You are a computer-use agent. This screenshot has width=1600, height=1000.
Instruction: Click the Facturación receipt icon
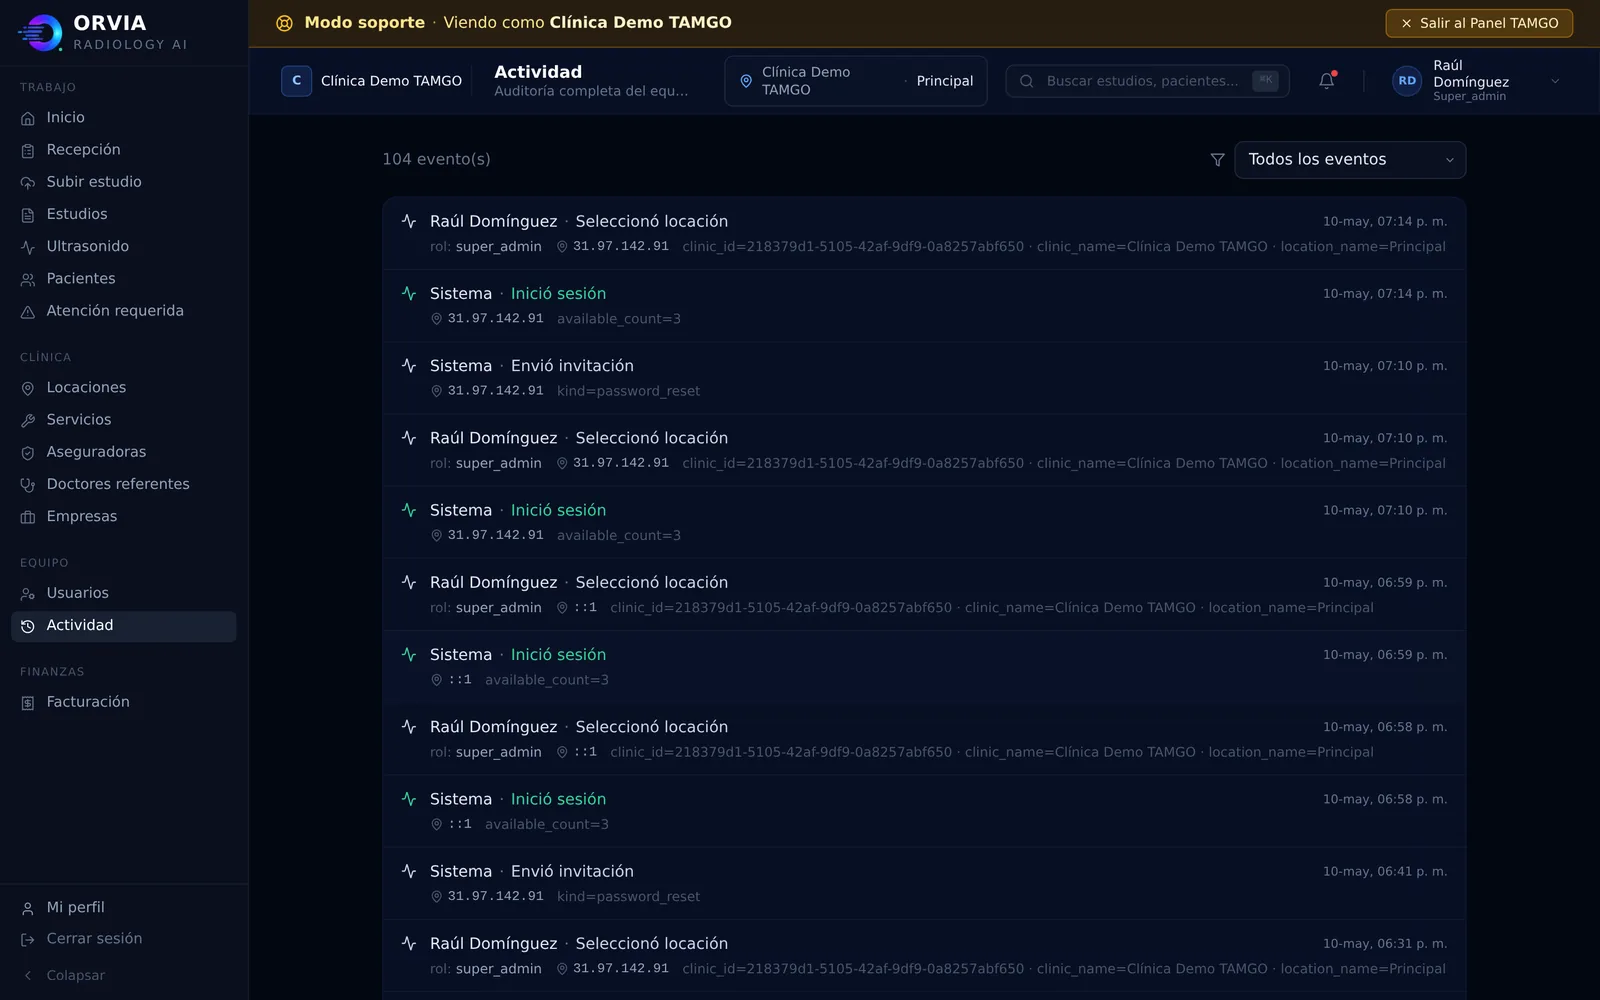click(x=28, y=703)
